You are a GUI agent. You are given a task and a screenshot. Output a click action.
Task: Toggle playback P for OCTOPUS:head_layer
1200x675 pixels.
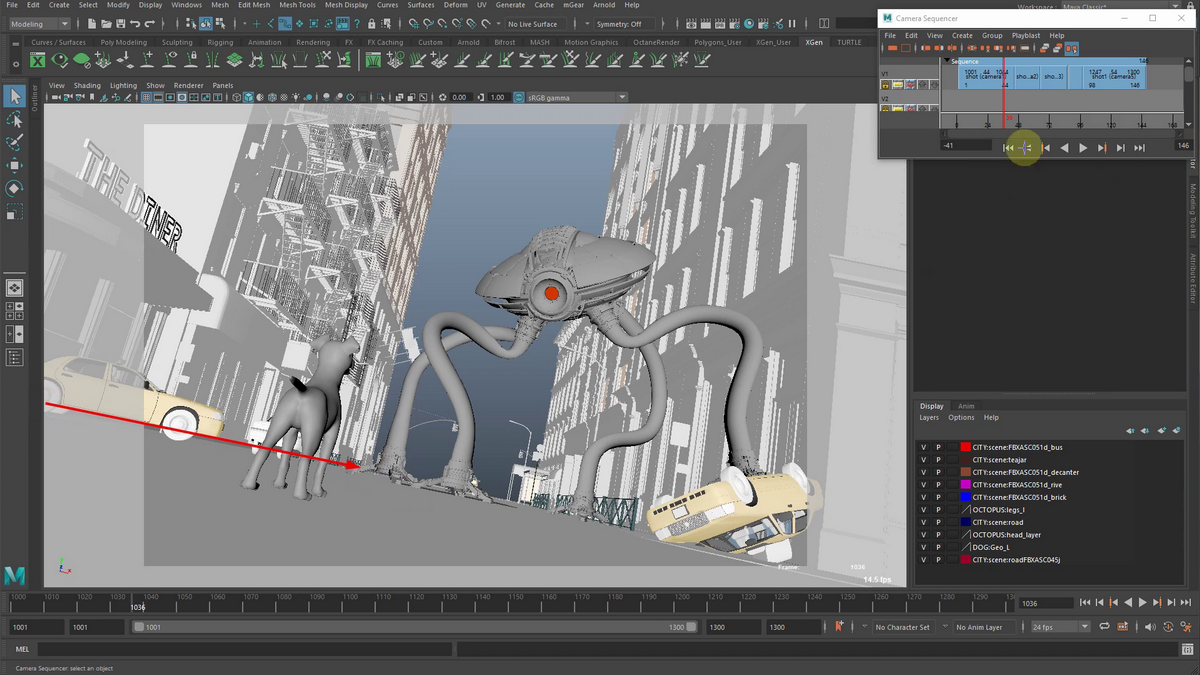[938, 535]
